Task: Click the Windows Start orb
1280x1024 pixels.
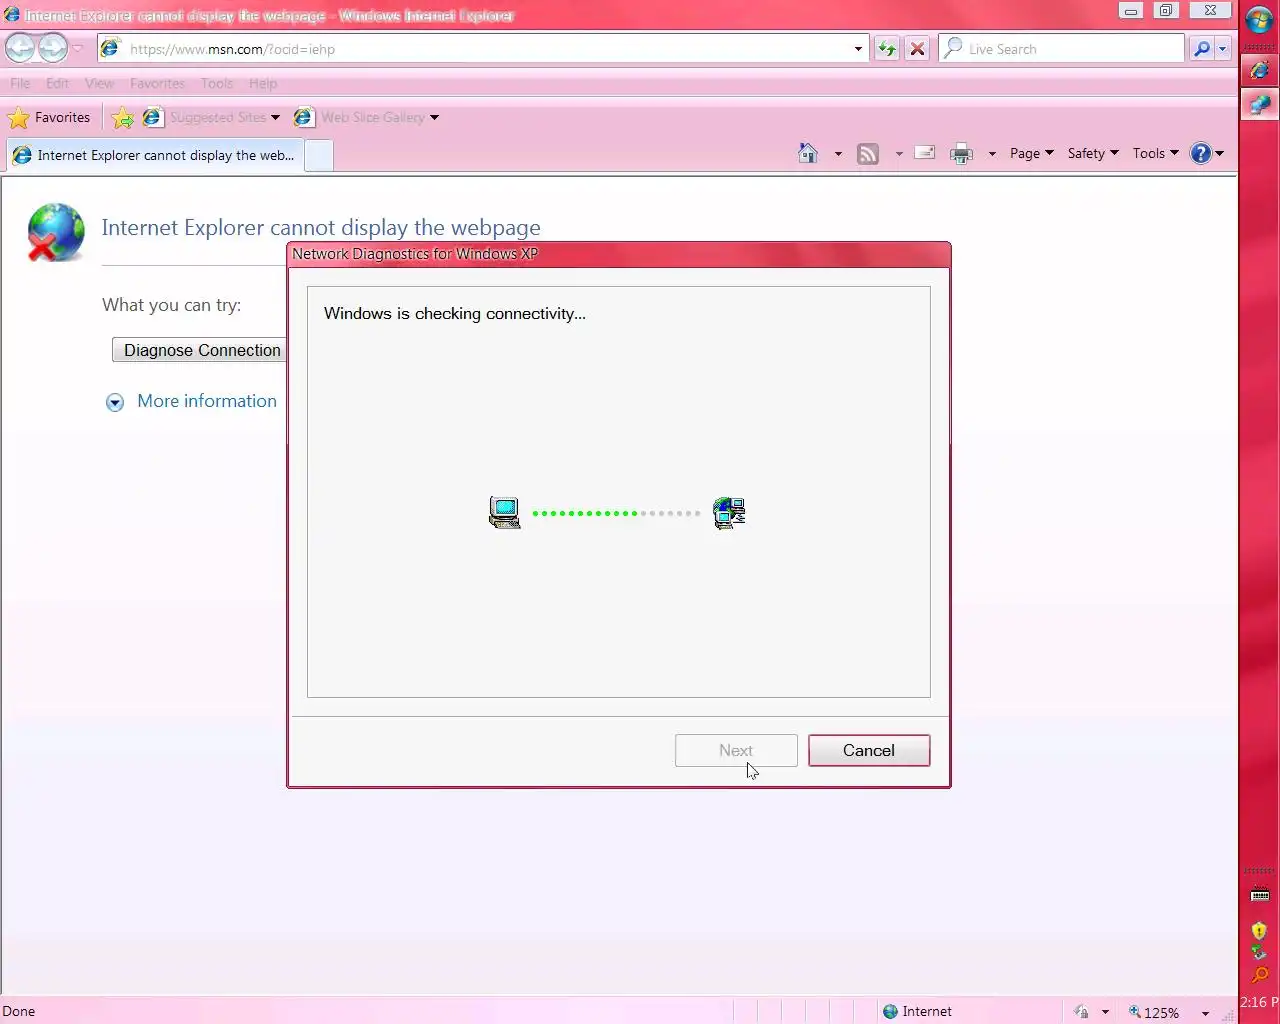Action: pyautogui.click(x=1260, y=20)
